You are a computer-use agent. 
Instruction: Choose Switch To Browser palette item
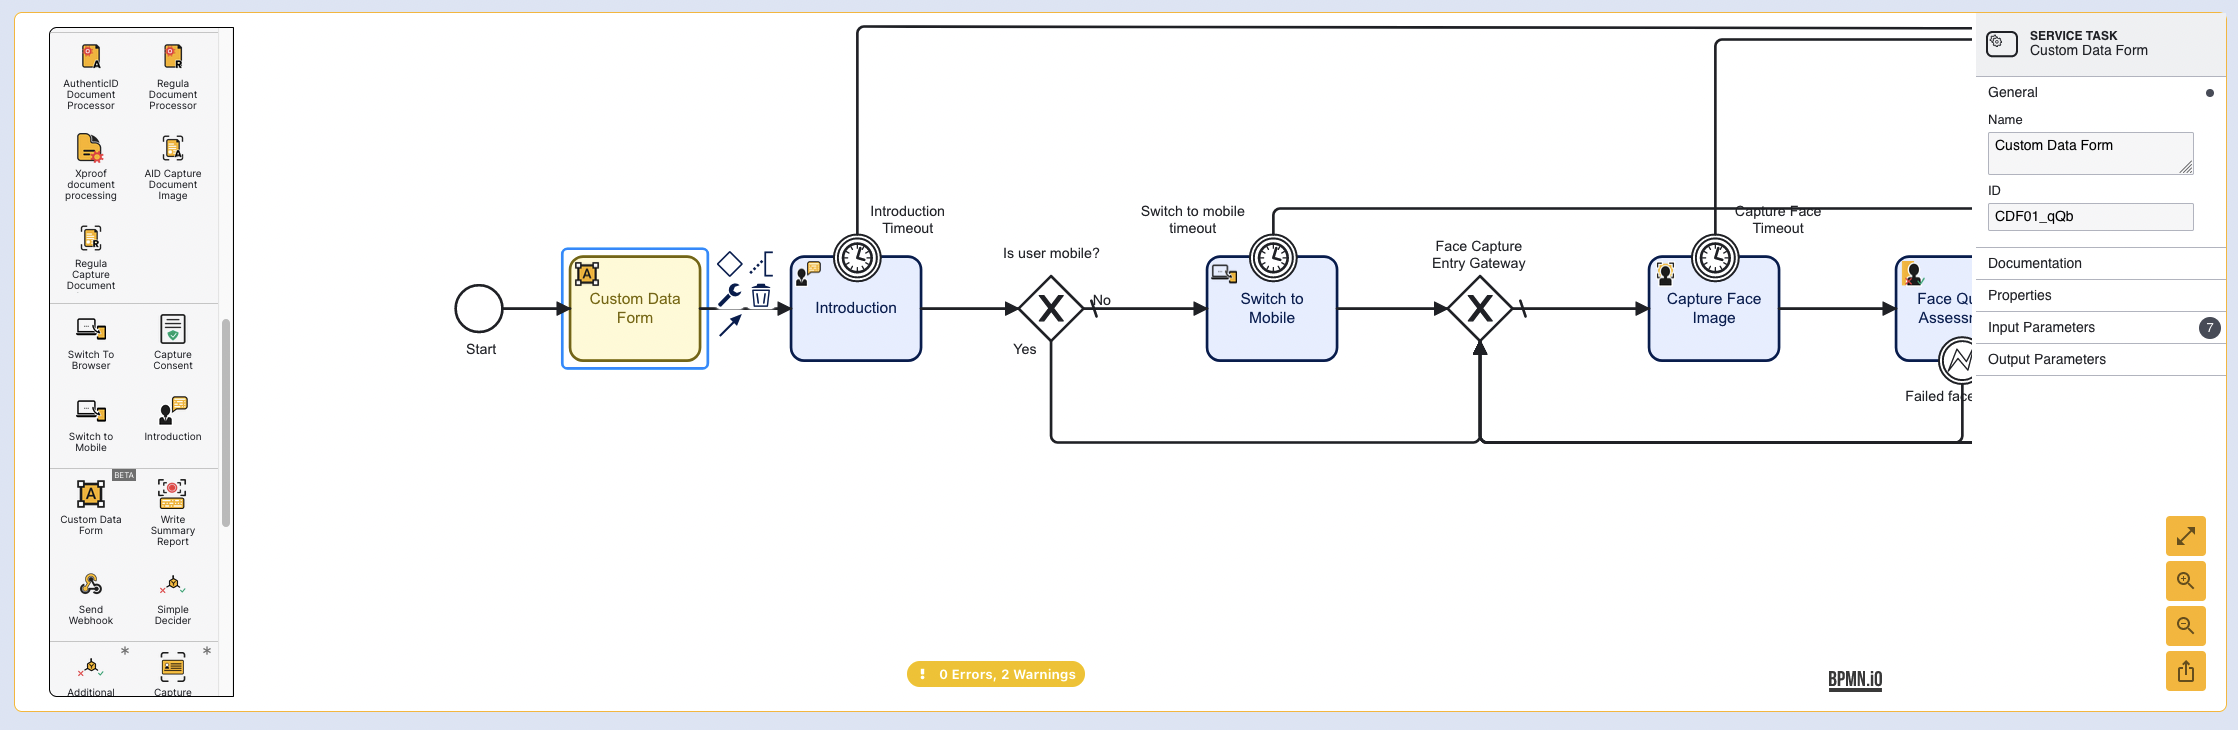91,343
